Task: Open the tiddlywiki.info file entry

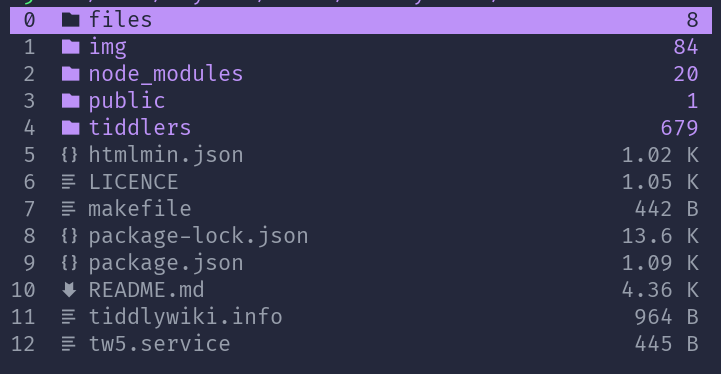Action: [x=185, y=317]
